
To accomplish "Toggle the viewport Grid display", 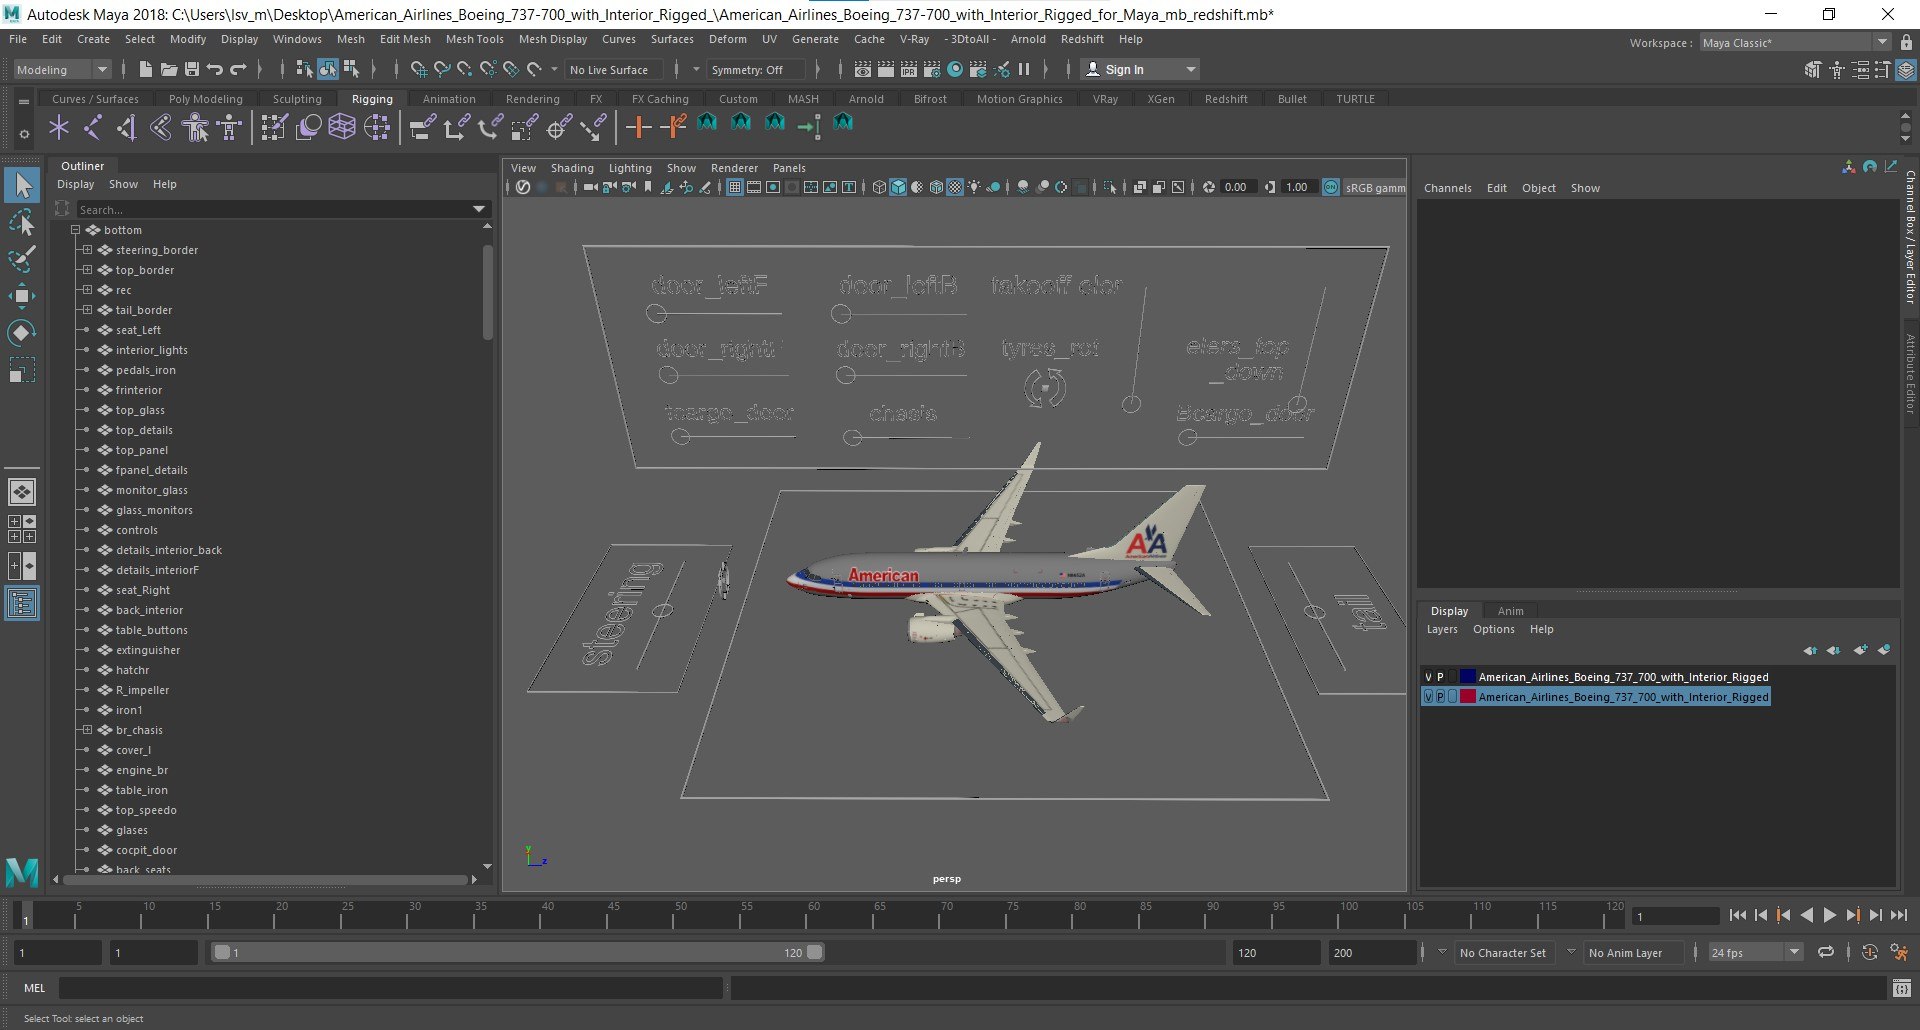I will click(x=735, y=187).
